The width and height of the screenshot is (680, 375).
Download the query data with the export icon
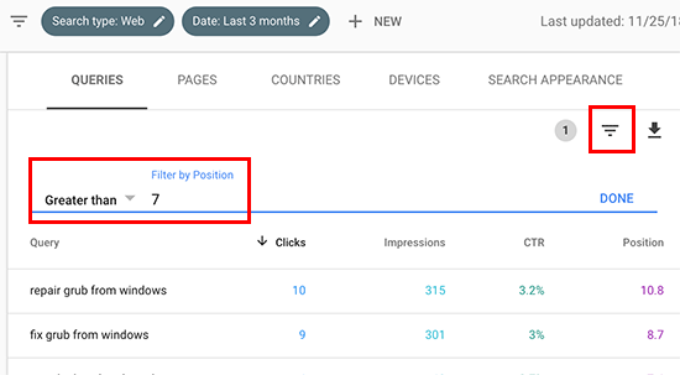point(654,130)
